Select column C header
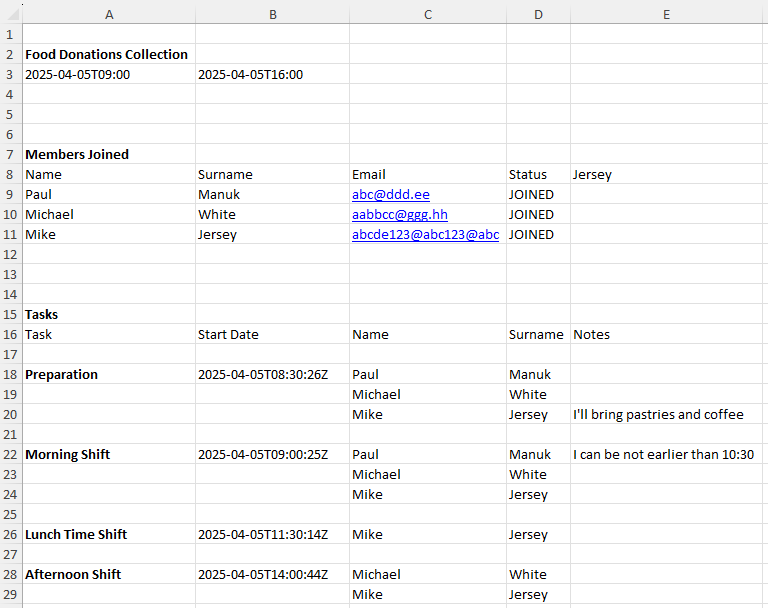Viewport: 768px width, 608px height. click(427, 14)
